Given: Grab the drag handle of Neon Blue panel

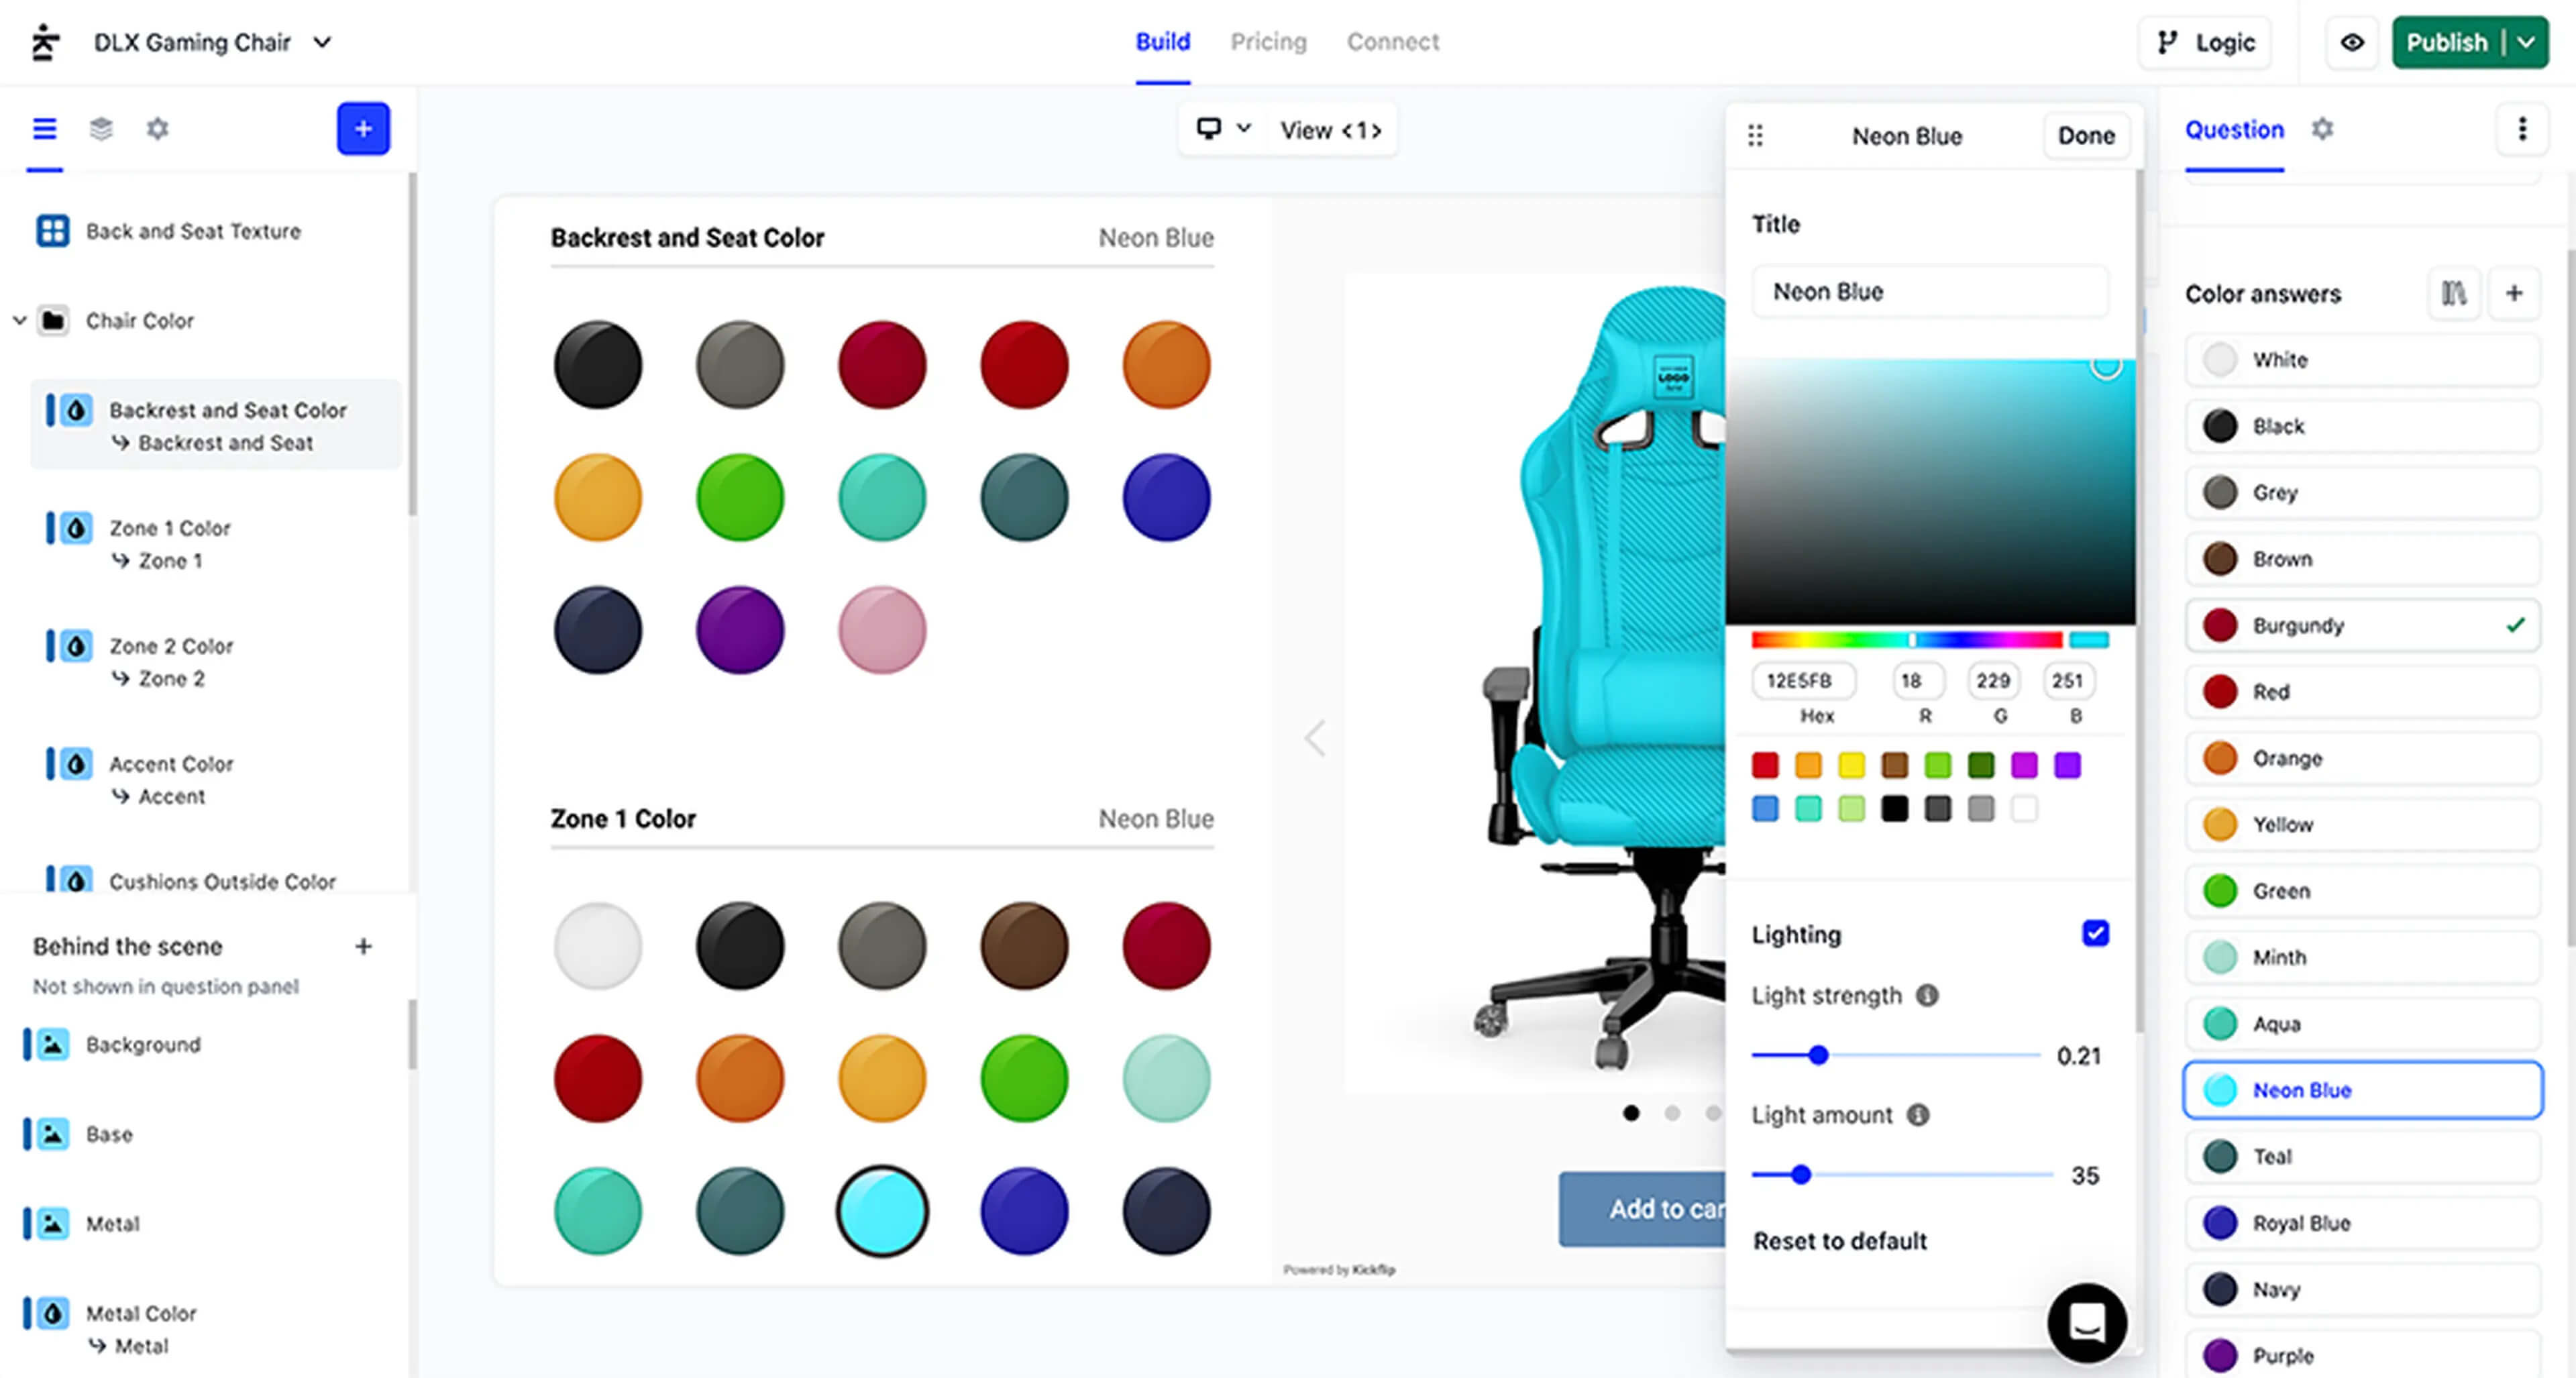Looking at the screenshot, I should click(x=1755, y=135).
